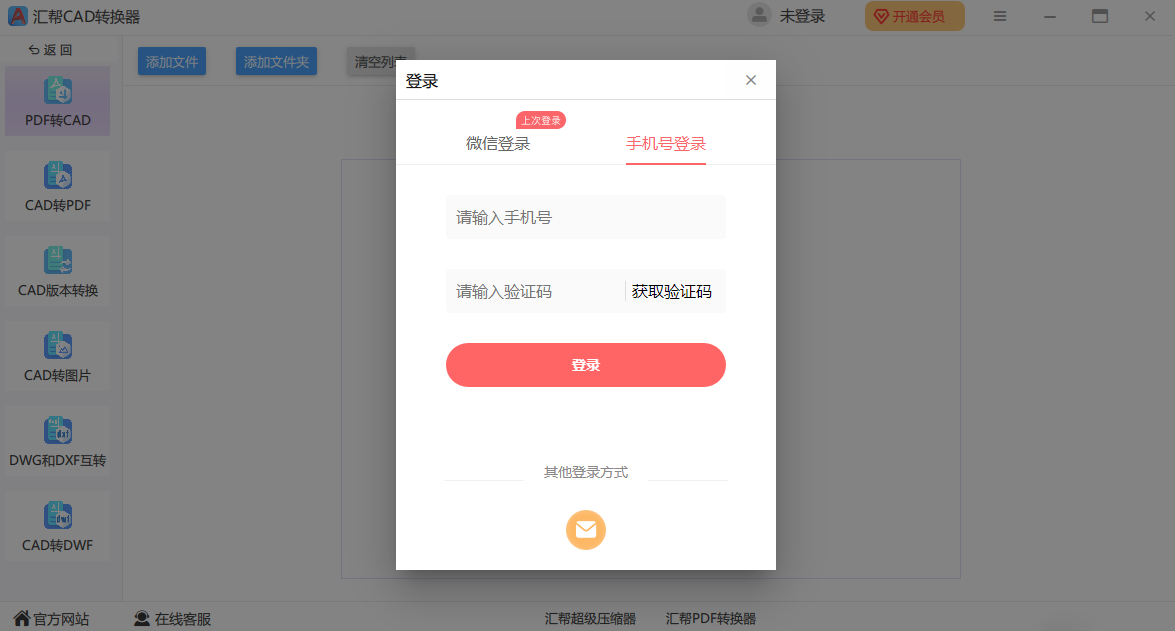Viewport: 1175px width, 631px height.
Task: Click the 添加文件 button
Action: tap(172, 61)
